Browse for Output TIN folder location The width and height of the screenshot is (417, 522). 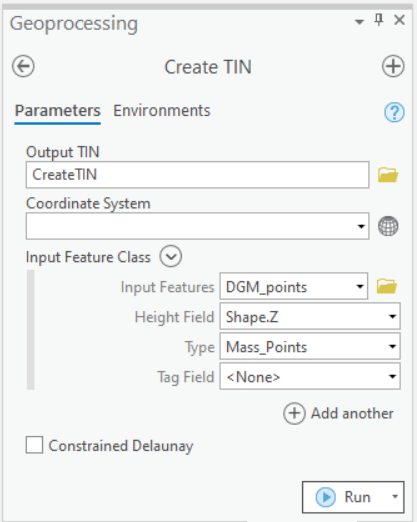click(388, 175)
